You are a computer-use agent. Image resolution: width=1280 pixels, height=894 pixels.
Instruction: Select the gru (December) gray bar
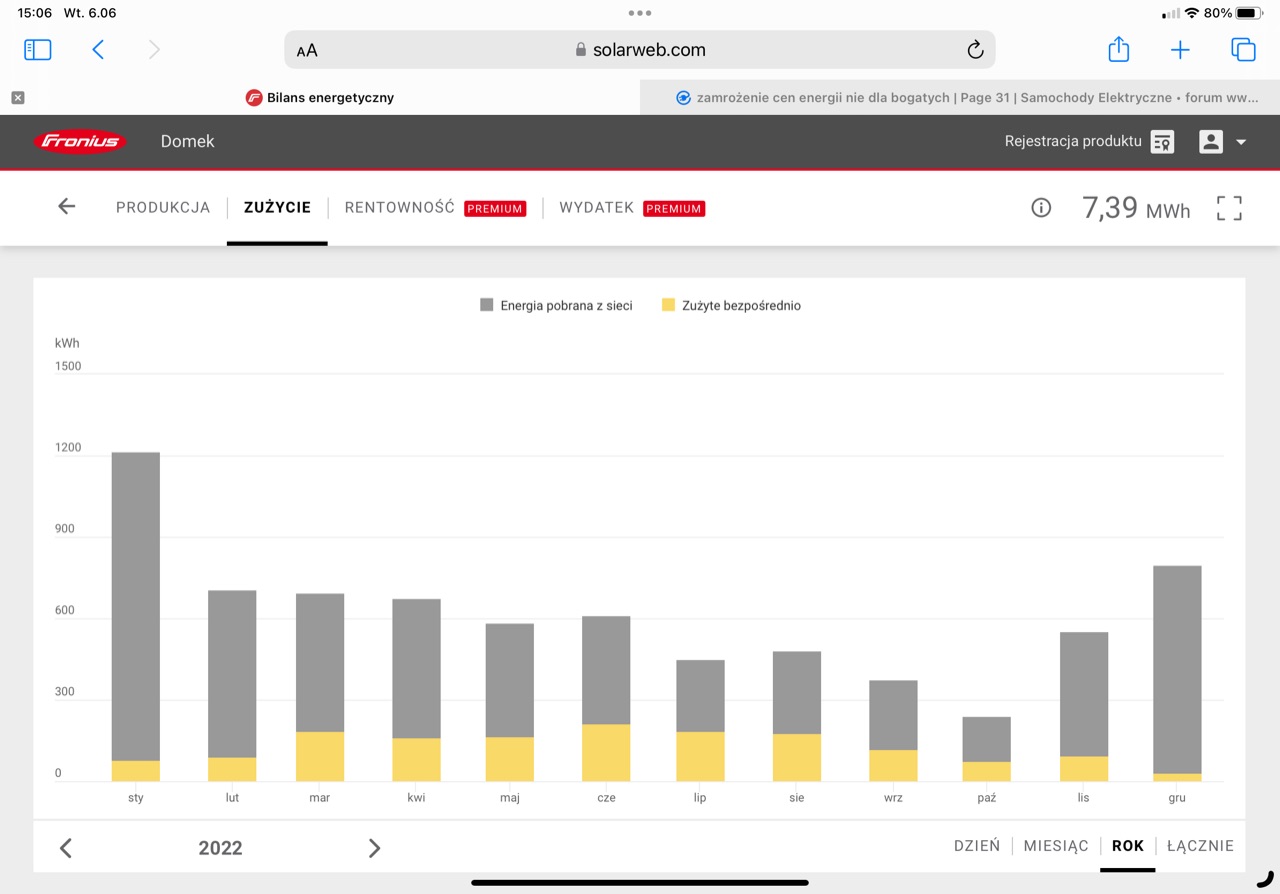click(1177, 670)
